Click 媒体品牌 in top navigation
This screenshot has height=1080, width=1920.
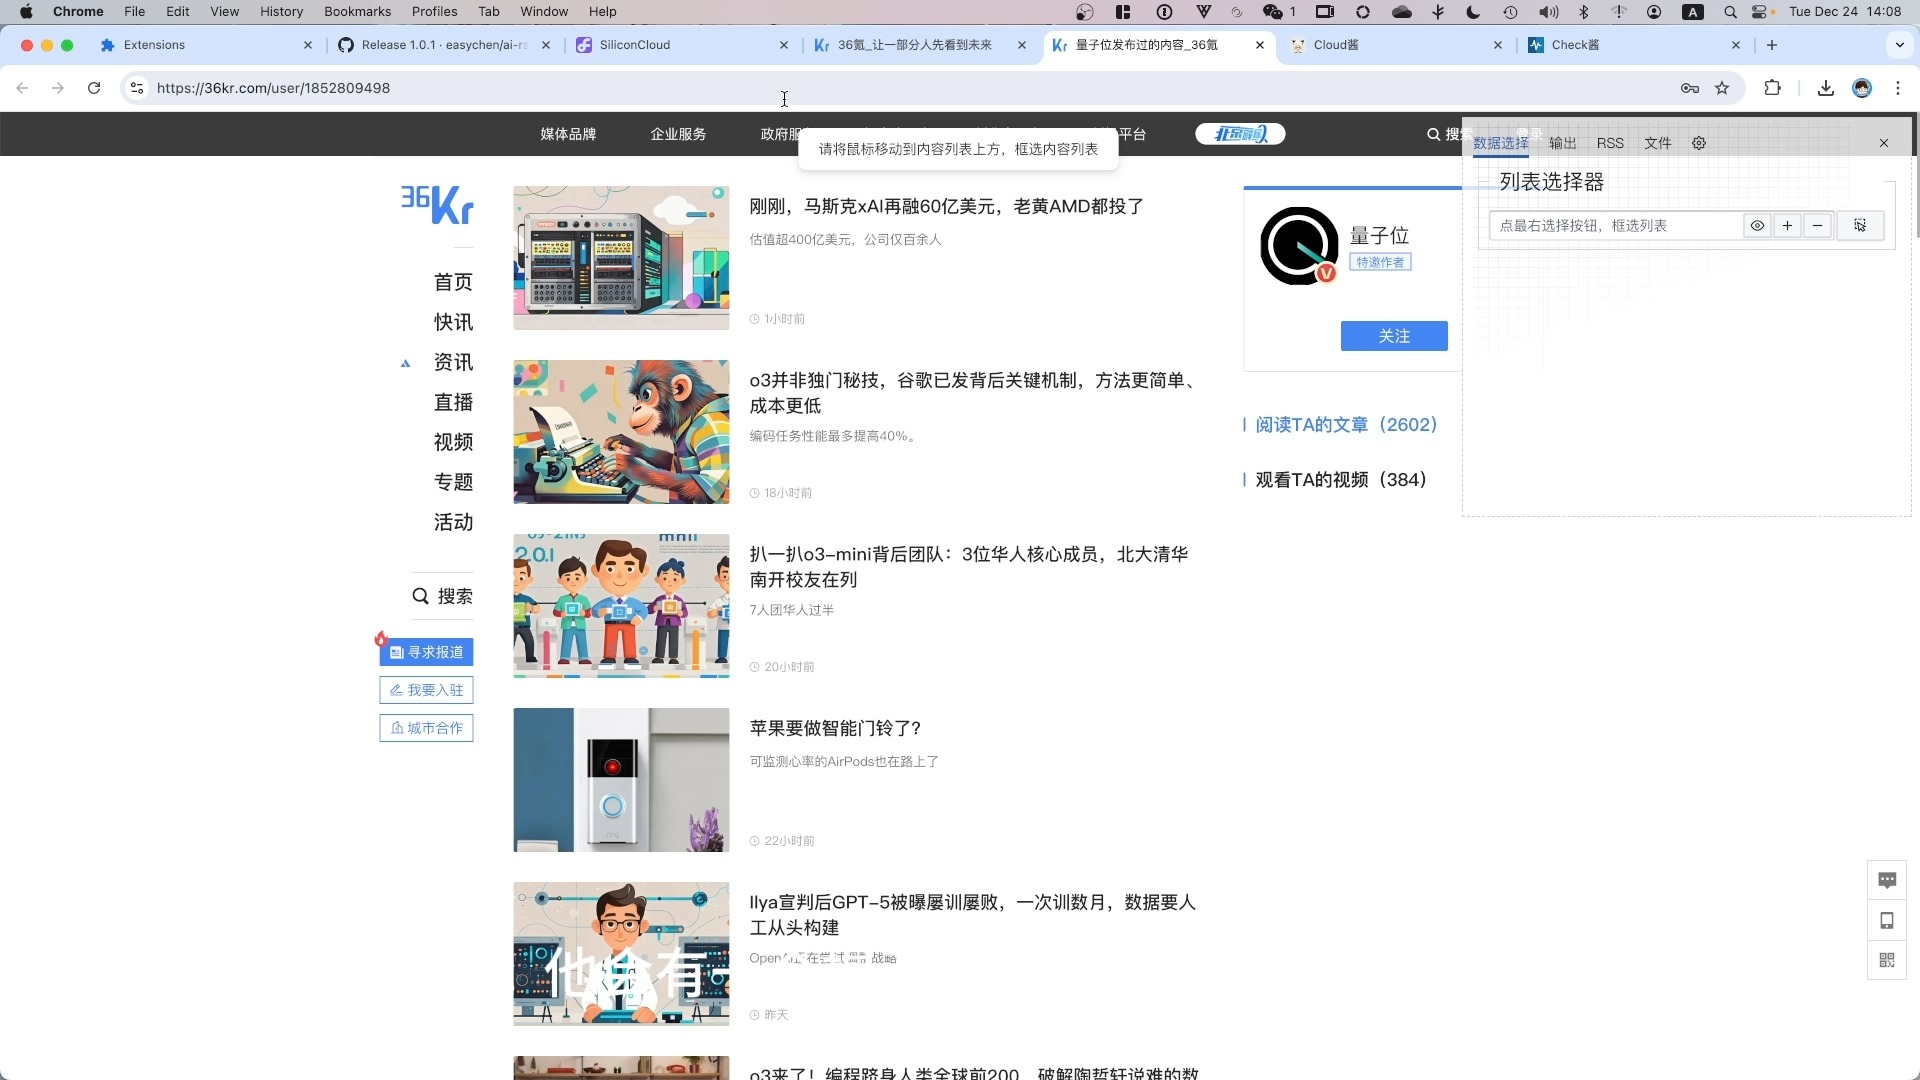pyautogui.click(x=568, y=134)
